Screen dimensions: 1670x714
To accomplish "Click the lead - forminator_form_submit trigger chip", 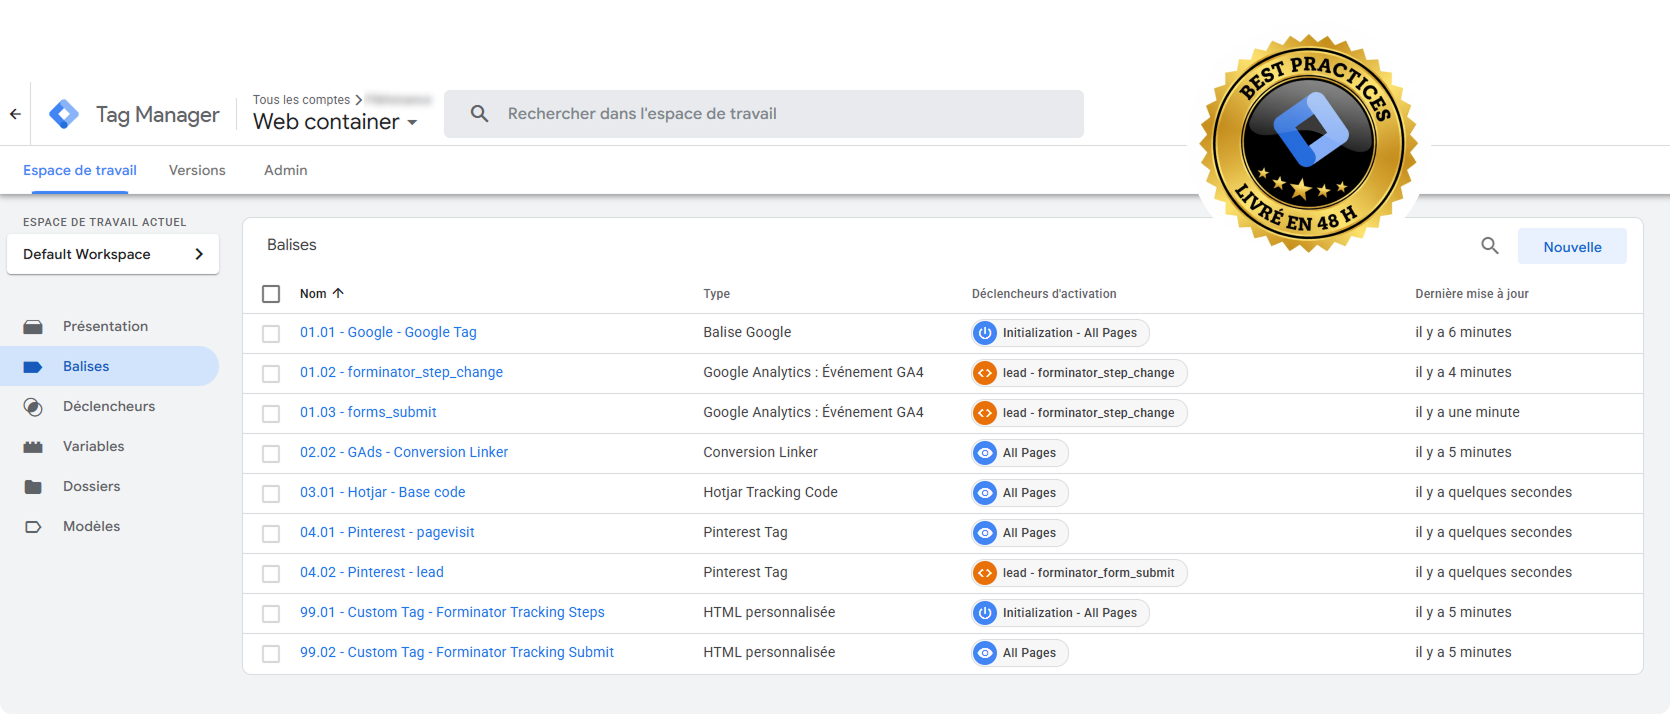I will point(1079,573).
